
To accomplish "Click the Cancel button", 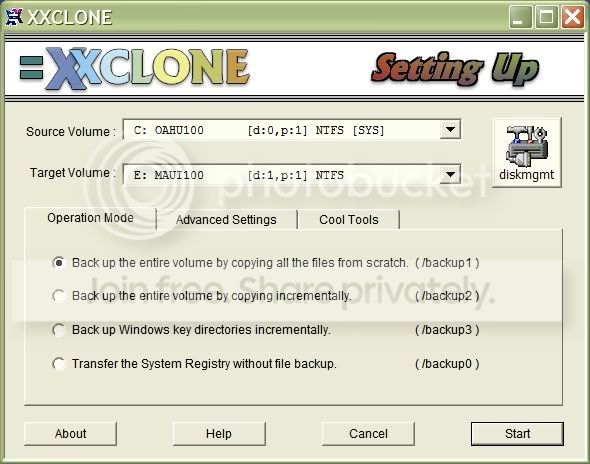I will [x=368, y=434].
